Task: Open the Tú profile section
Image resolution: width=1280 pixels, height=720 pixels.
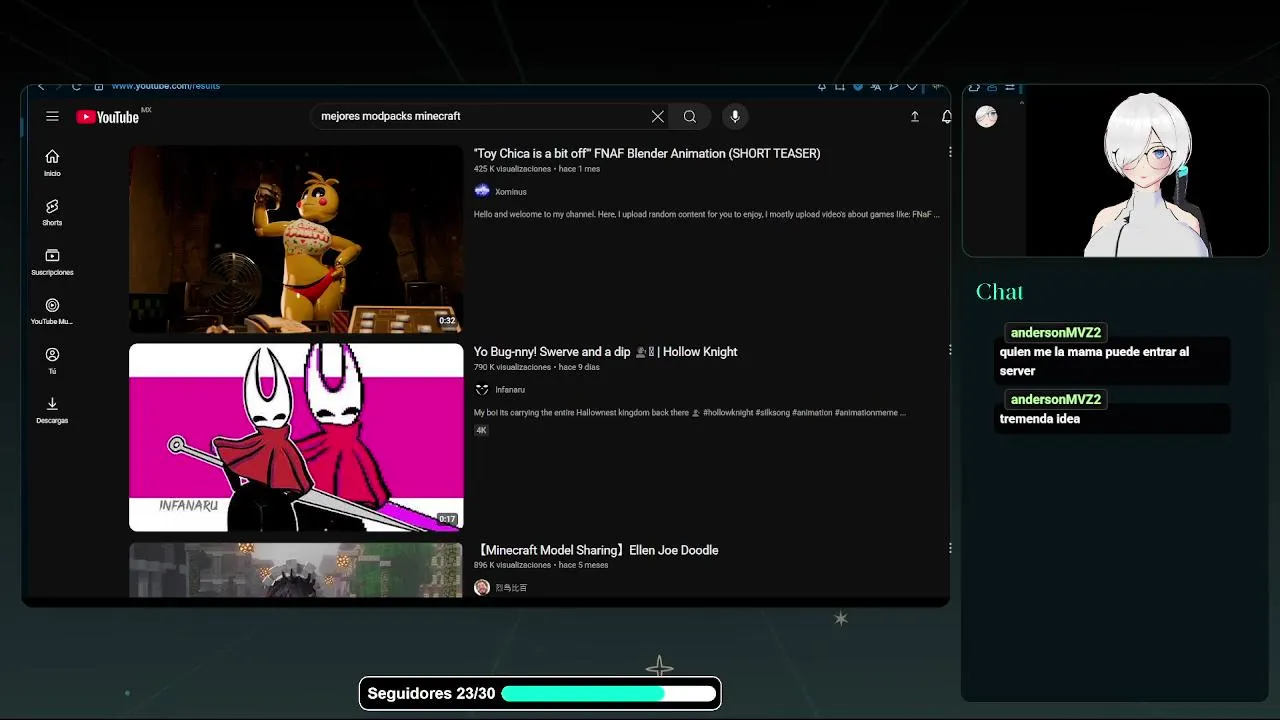Action: coord(52,361)
